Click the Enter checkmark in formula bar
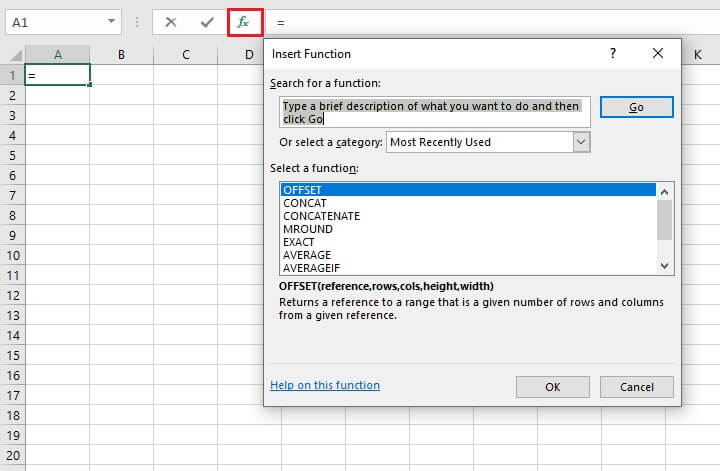 tap(207, 21)
